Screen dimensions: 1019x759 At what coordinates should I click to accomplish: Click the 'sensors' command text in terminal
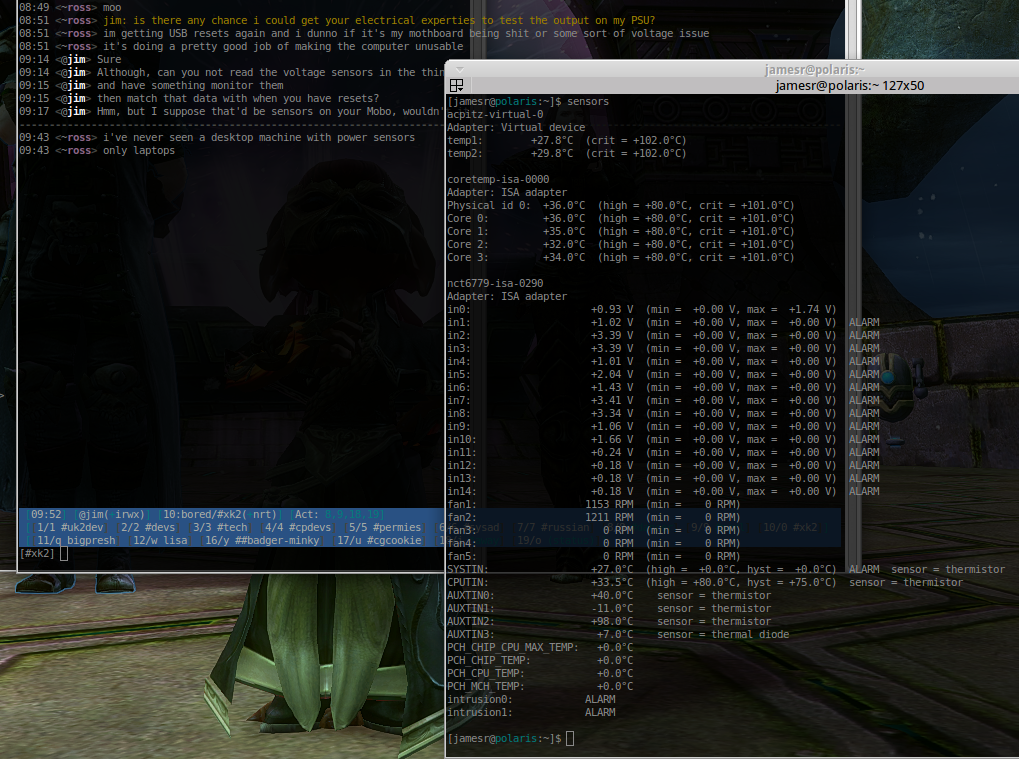587,101
